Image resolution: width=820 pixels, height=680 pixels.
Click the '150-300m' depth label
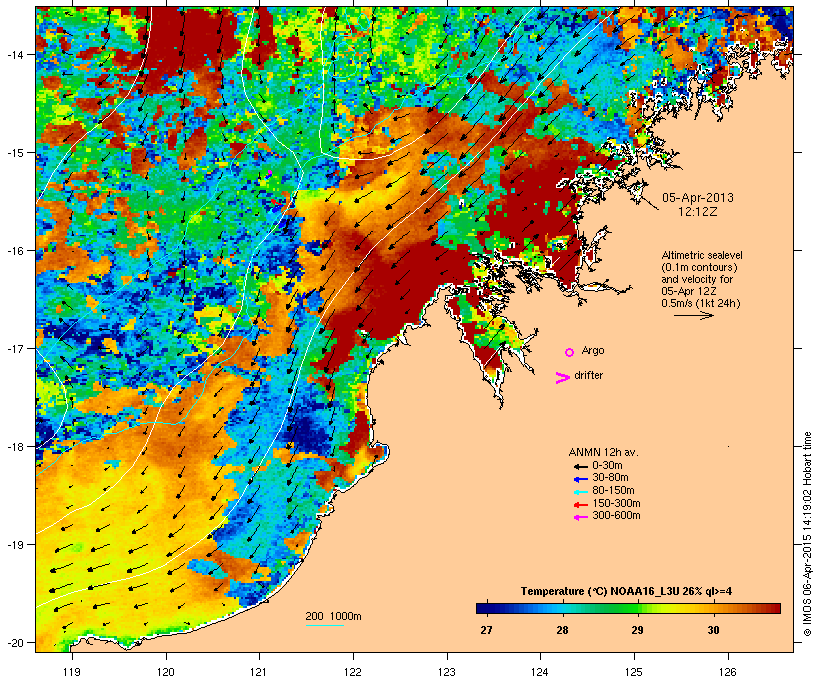pyautogui.click(x=616, y=504)
